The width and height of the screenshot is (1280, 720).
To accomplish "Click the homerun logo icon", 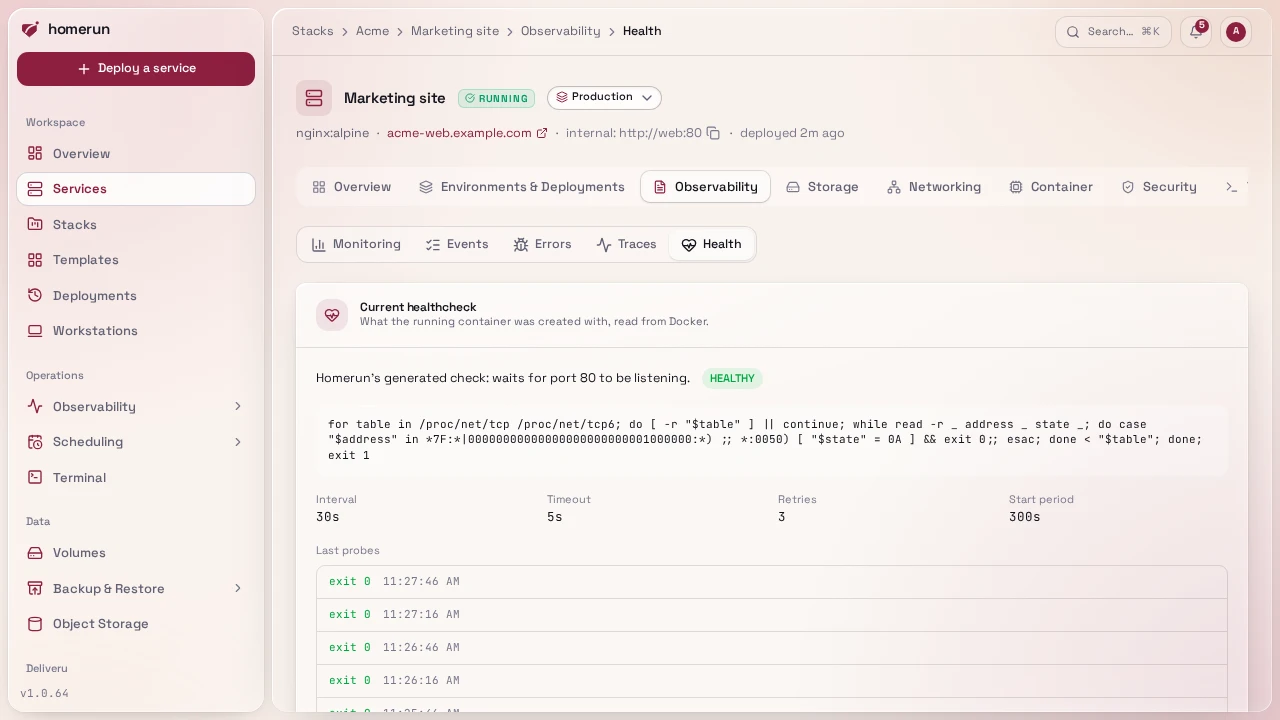I will click(x=30, y=30).
